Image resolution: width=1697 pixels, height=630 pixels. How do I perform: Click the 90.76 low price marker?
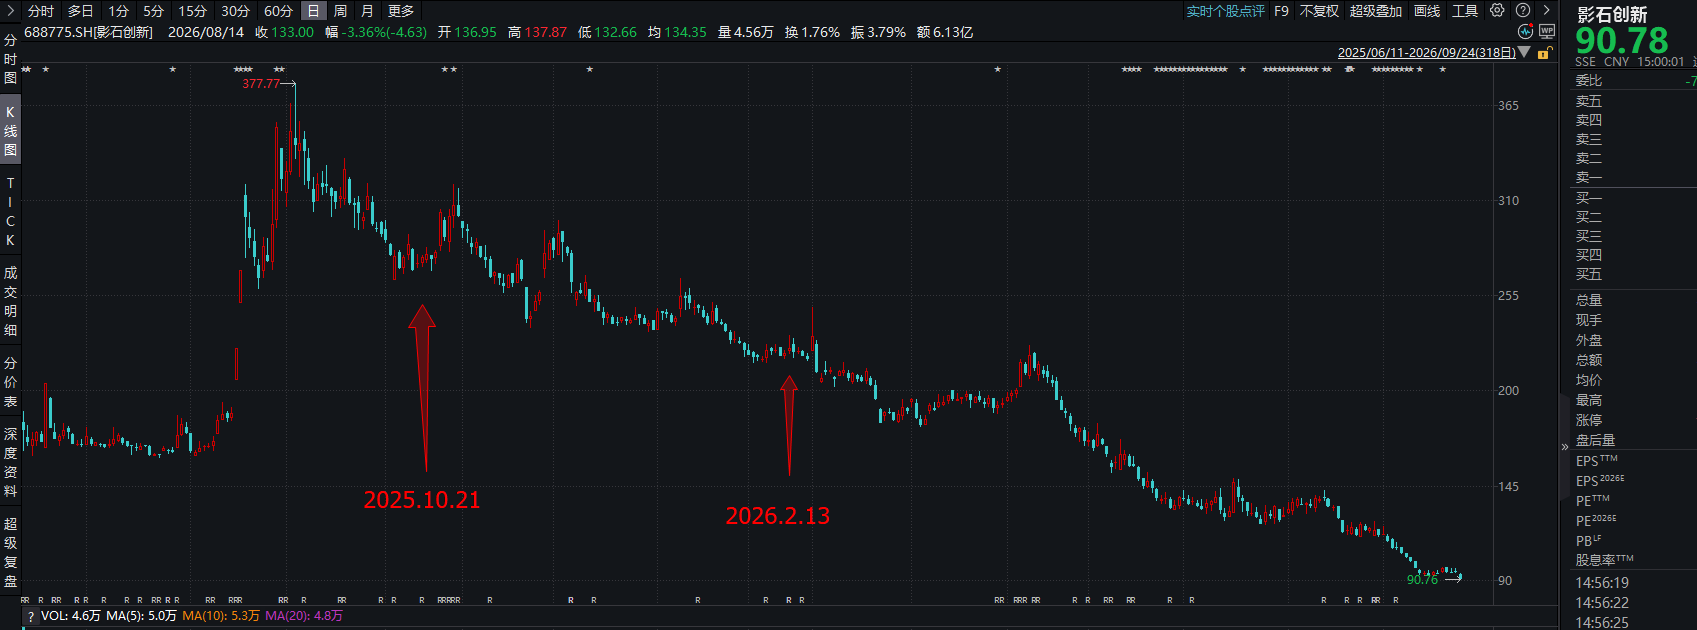click(1422, 580)
